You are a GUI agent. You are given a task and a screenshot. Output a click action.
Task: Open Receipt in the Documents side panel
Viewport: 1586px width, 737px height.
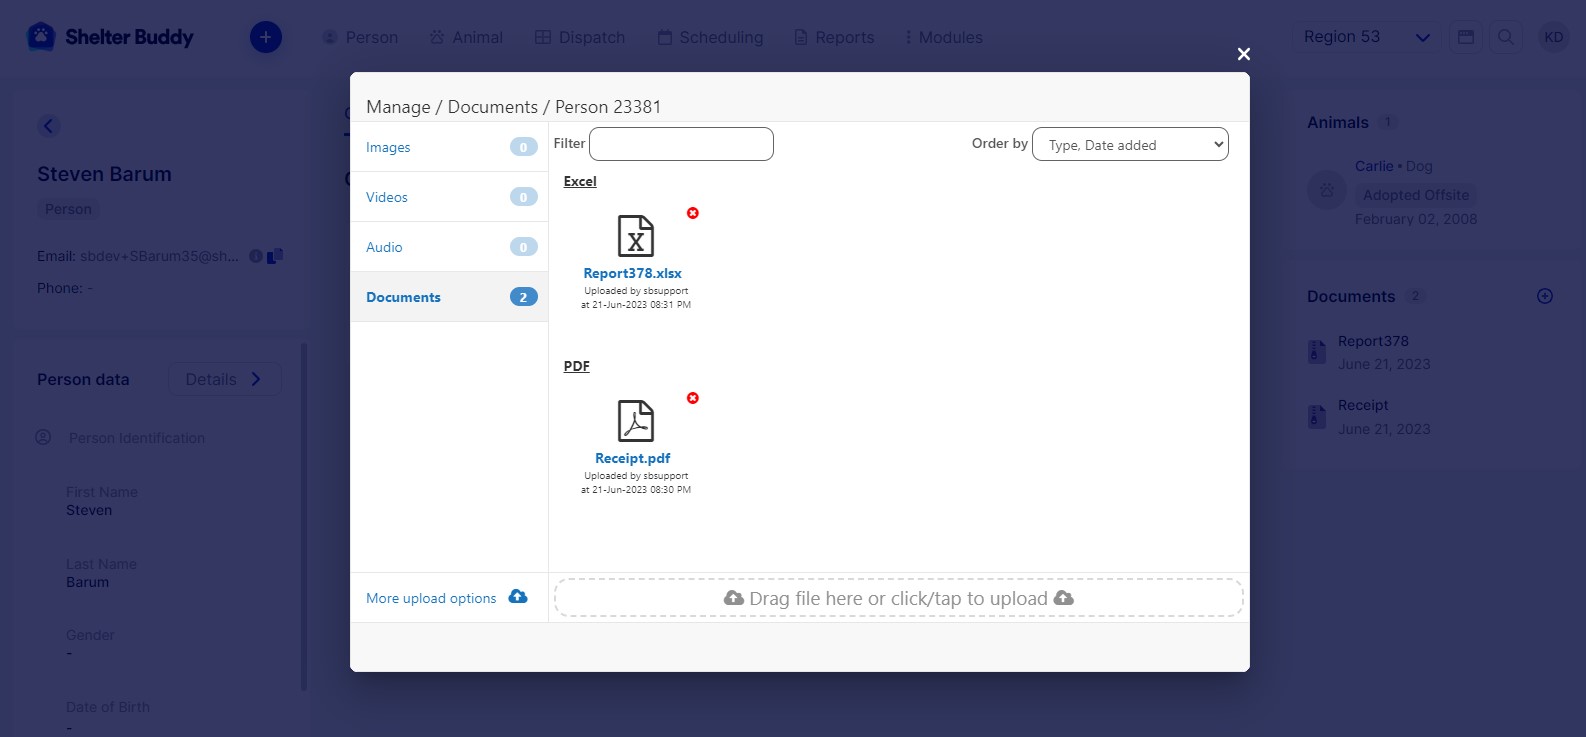(1363, 405)
